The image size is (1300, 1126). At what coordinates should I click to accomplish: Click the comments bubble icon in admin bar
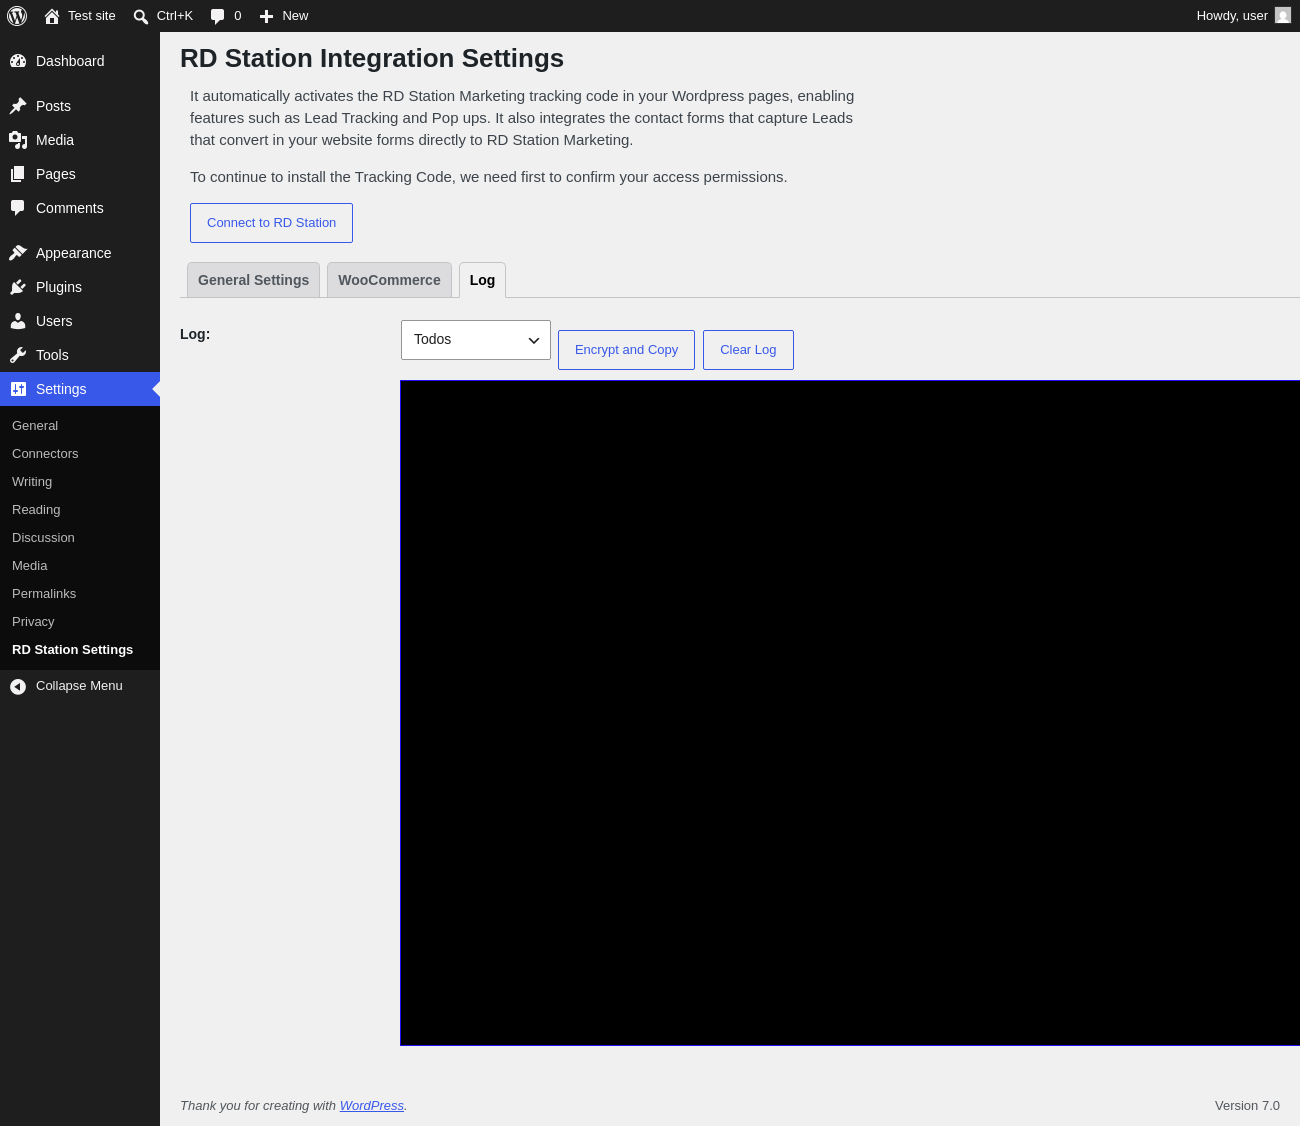(x=218, y=16)
